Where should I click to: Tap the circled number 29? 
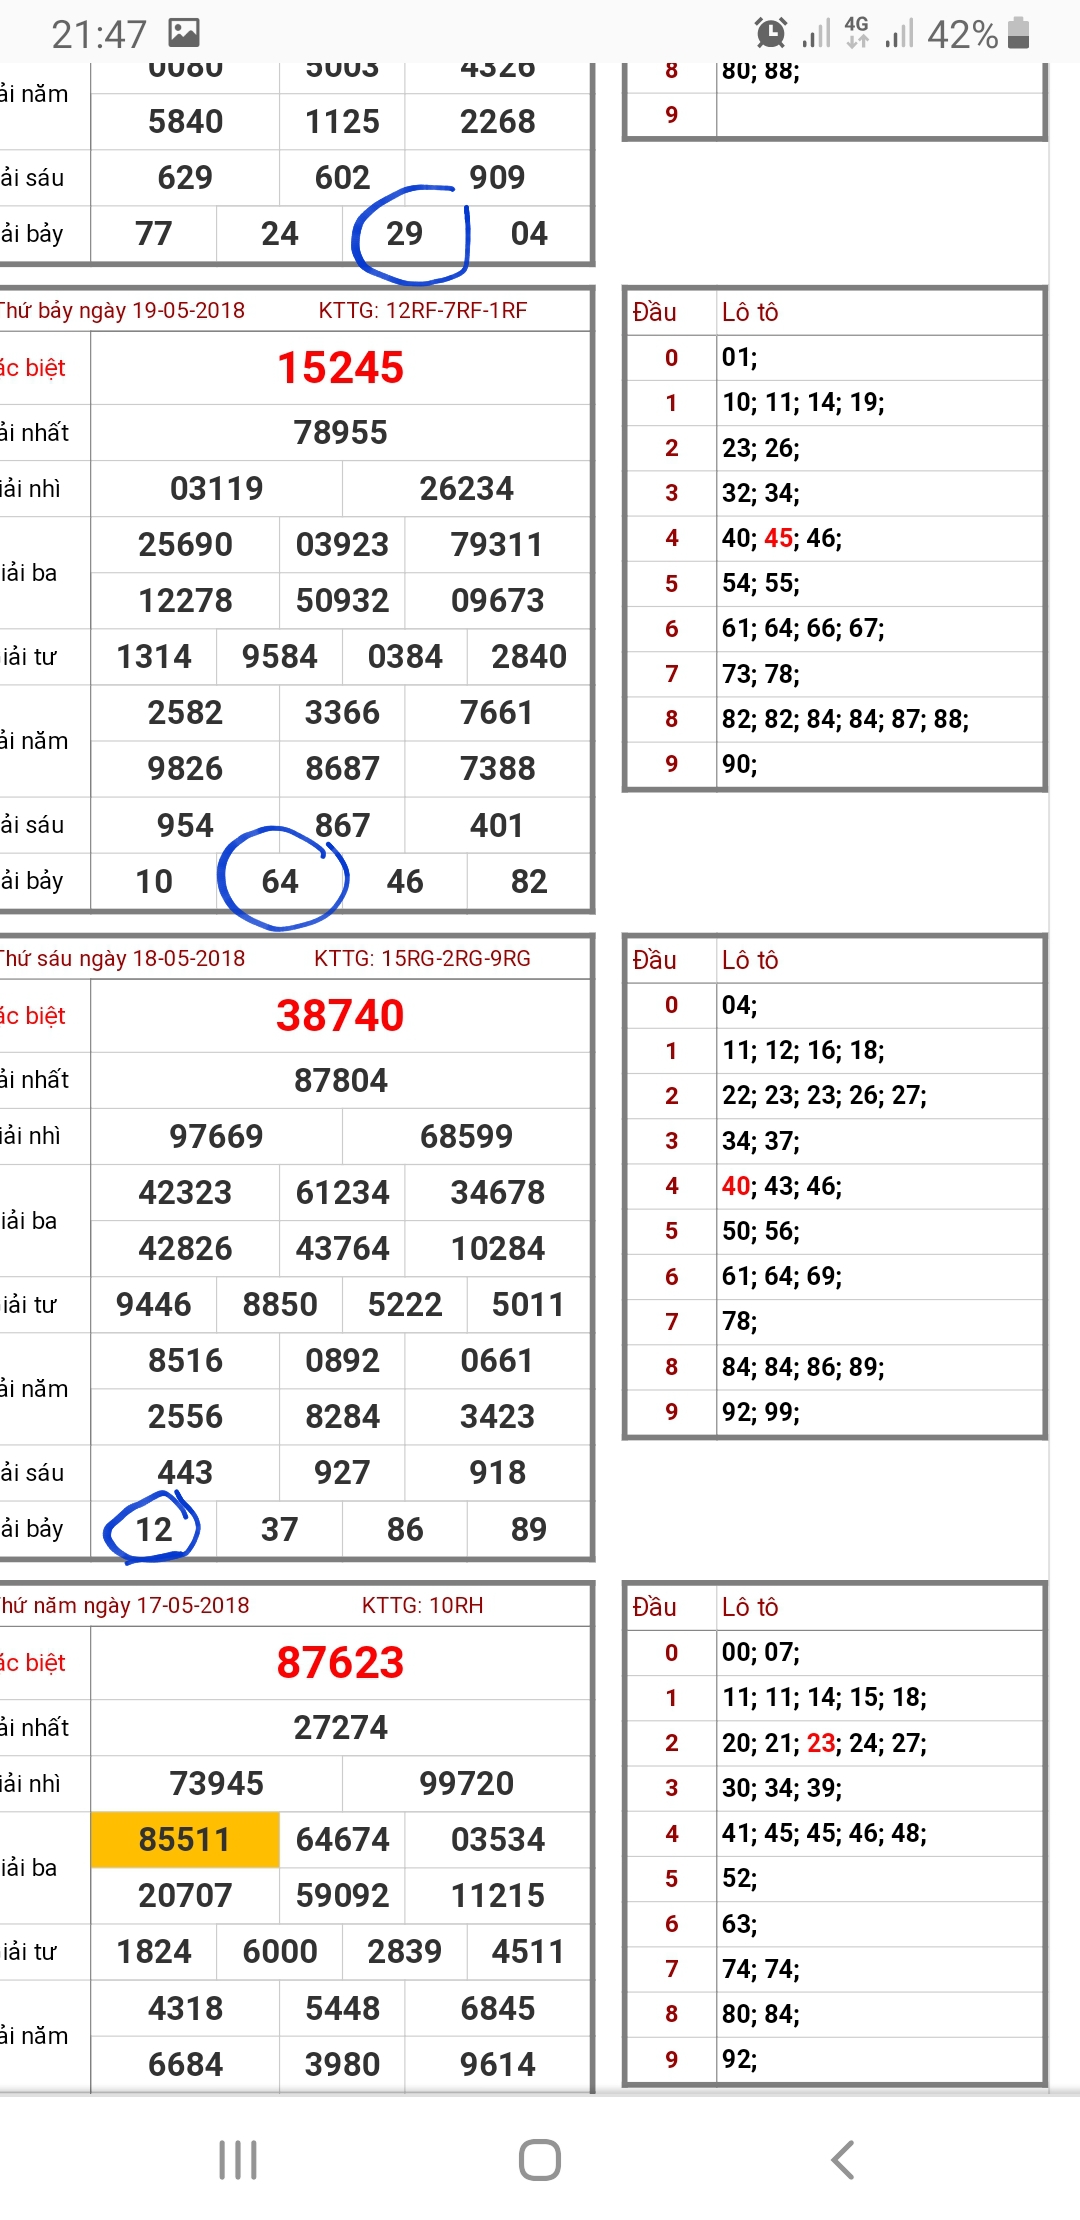(404, 234)
